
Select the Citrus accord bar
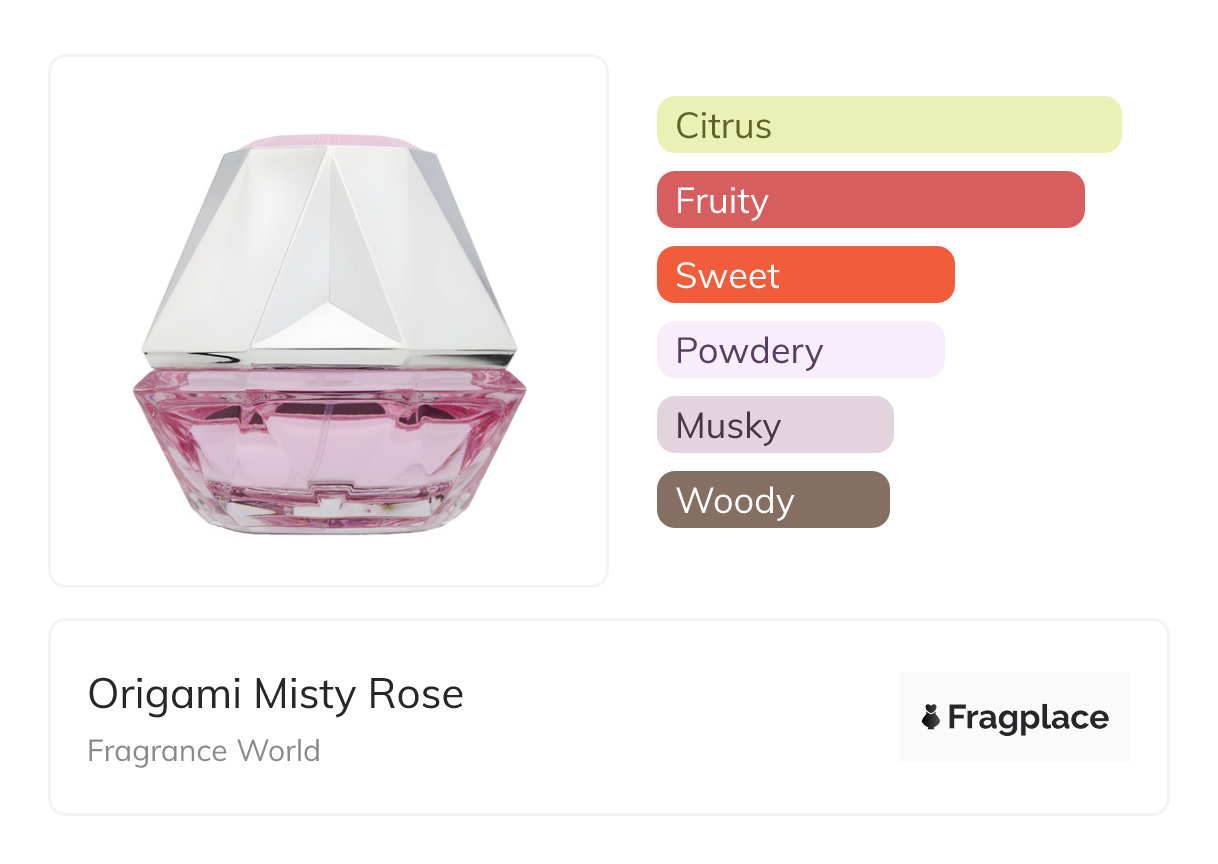(x=888, y=125)
